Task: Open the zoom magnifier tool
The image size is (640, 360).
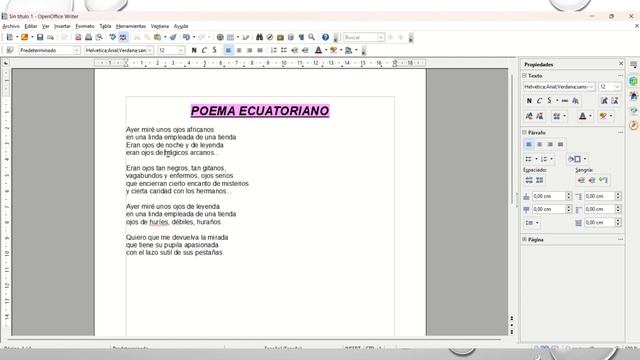Action: coord(311,37)
